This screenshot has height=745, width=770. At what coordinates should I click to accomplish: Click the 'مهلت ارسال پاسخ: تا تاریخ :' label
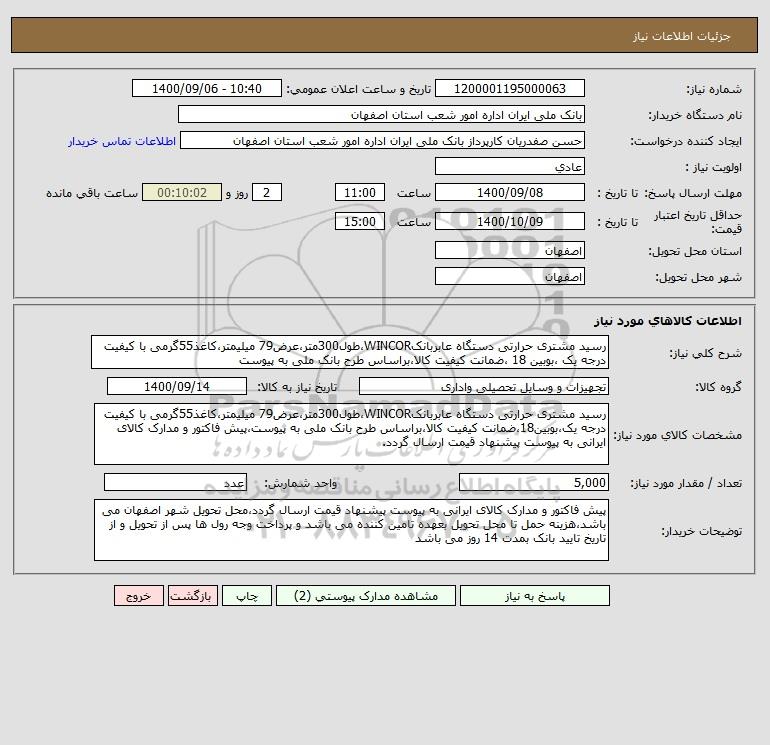[x=669, y=193]
